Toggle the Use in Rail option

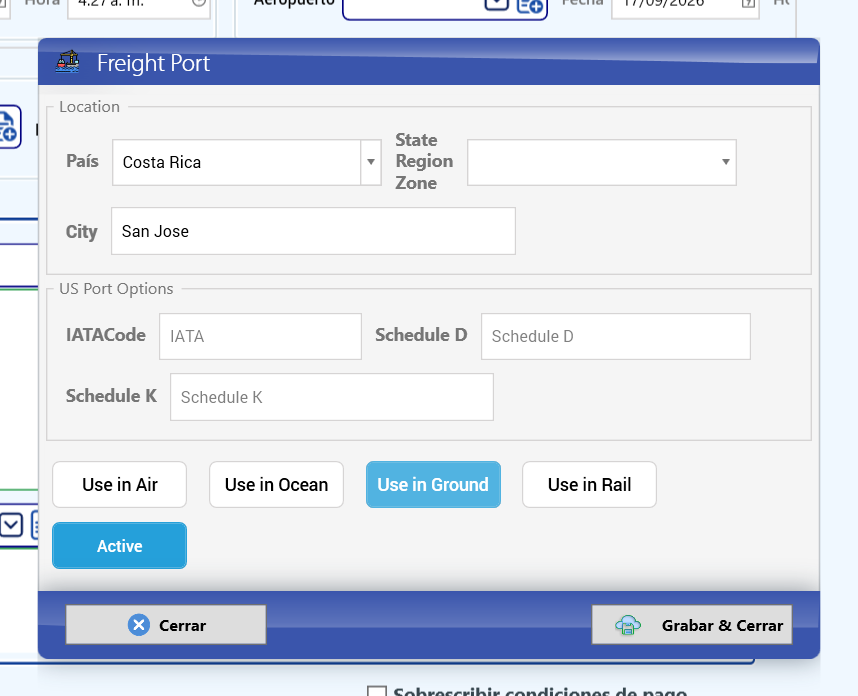tap(589, 485)
